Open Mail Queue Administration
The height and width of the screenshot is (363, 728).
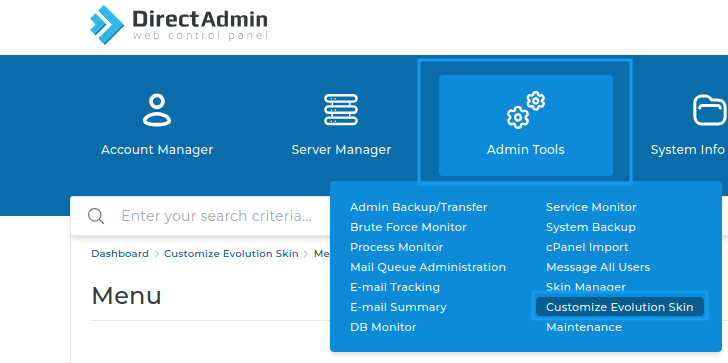[x=428, y=267]
